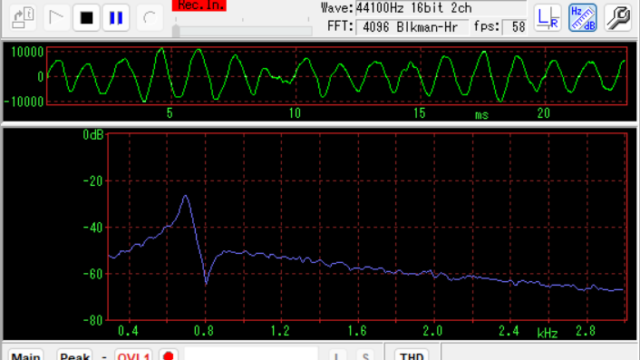Click the fps value field showing 58

(x=514, y=27)
